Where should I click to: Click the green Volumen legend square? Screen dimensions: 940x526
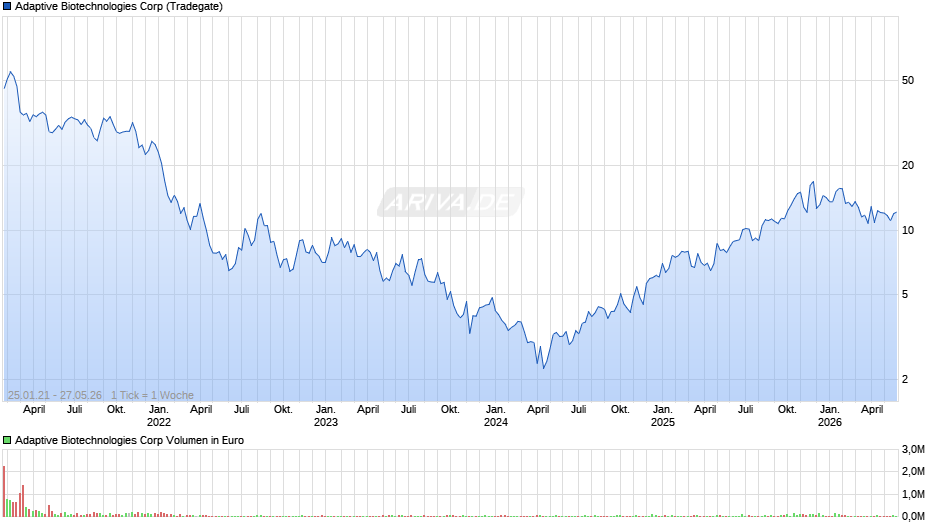[x=7, y=440]
